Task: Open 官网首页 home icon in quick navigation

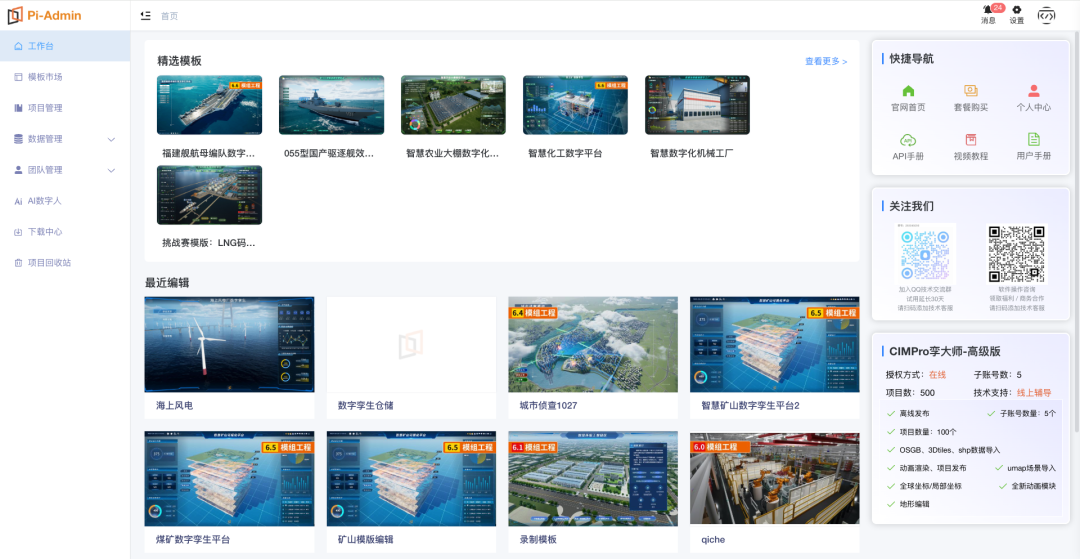Action: (x=908, y=91)
